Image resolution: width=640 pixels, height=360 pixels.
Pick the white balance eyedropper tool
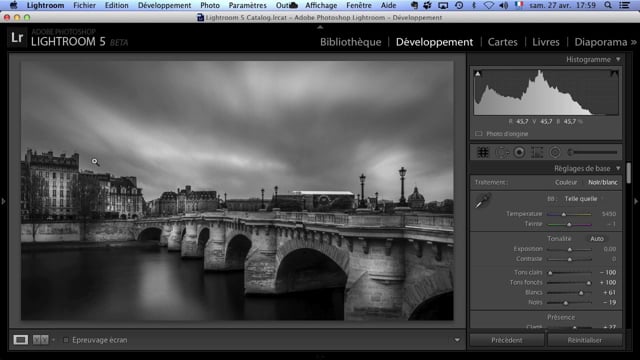[x=482, y=201]
